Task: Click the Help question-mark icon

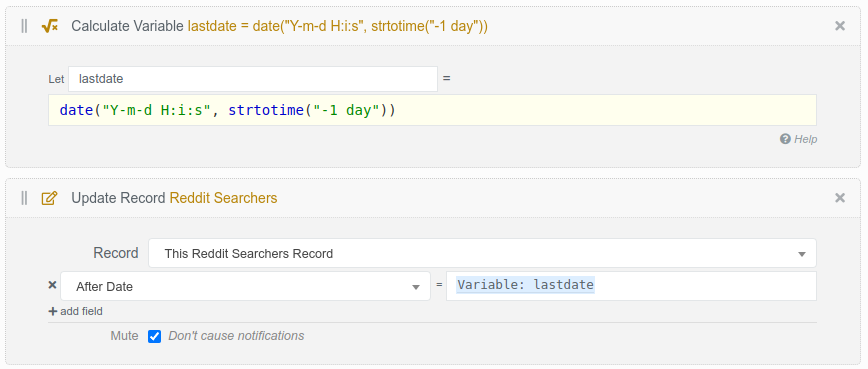Action: (785, 139)
